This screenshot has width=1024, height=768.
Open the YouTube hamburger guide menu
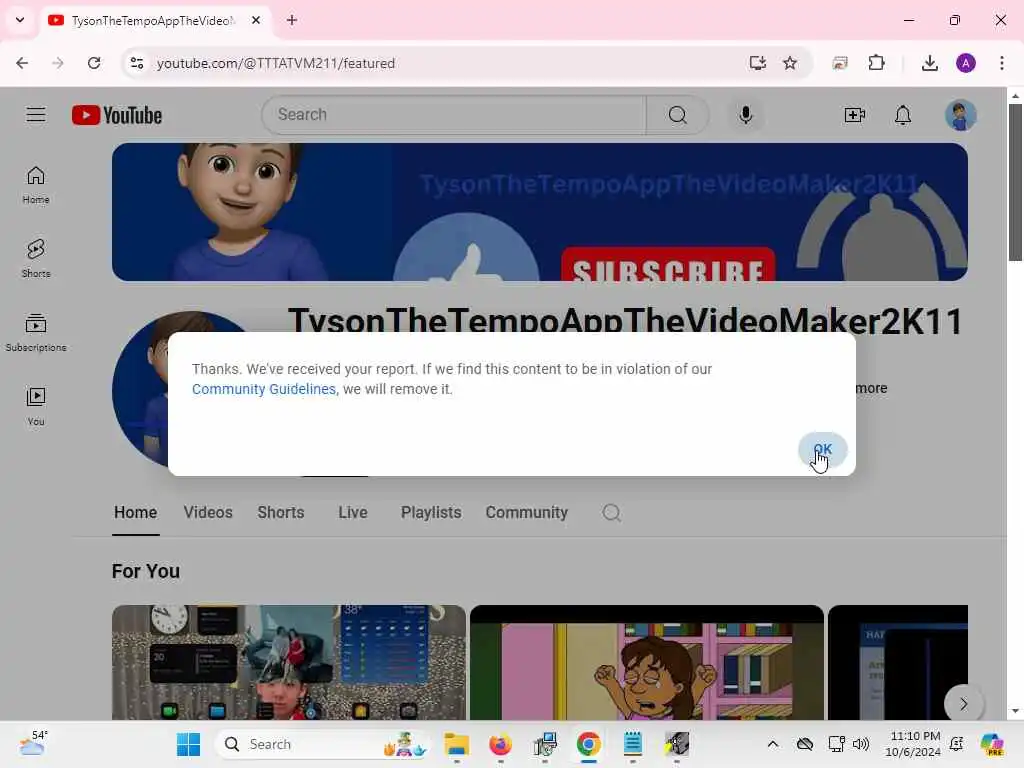point(36,115)
